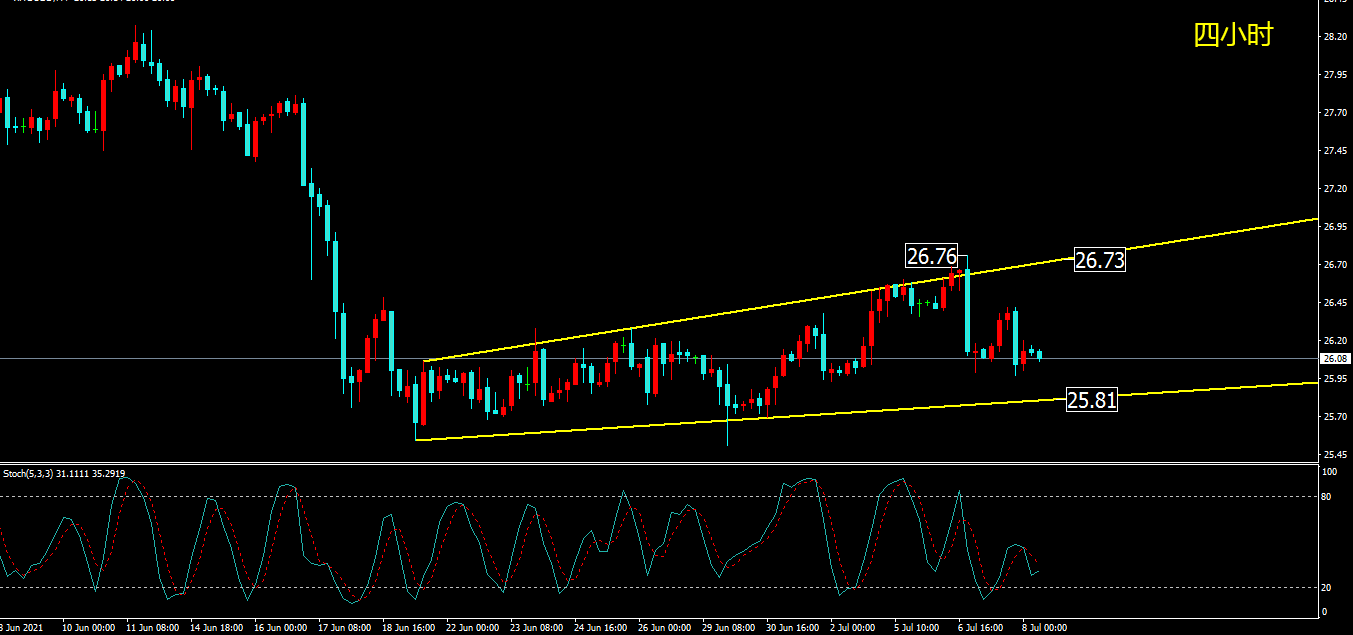
Task: Click the stochastic scale value 80
Action: coord(1328,496)
